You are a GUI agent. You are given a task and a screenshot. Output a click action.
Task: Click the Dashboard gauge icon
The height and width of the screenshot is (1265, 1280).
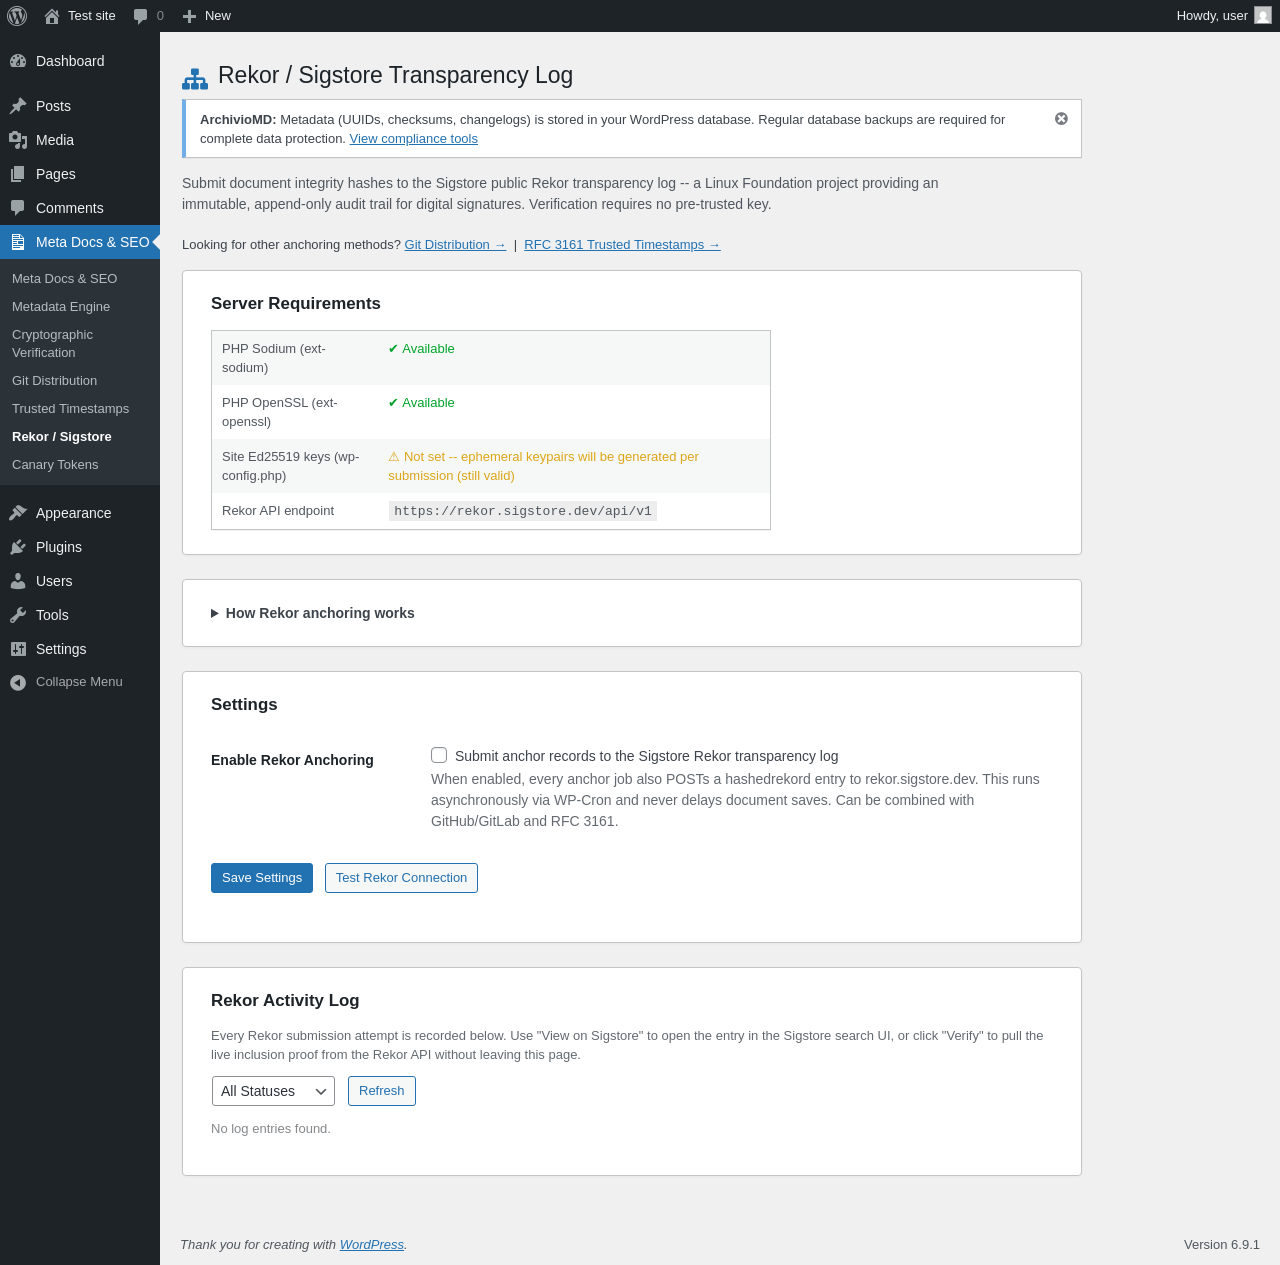[x=18, y=61]
